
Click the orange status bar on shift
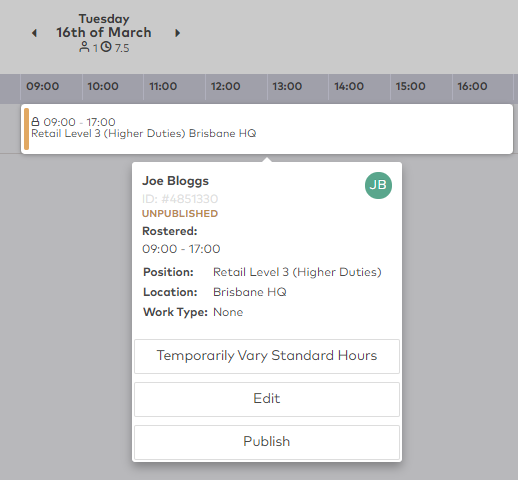(x=26, y=129)
